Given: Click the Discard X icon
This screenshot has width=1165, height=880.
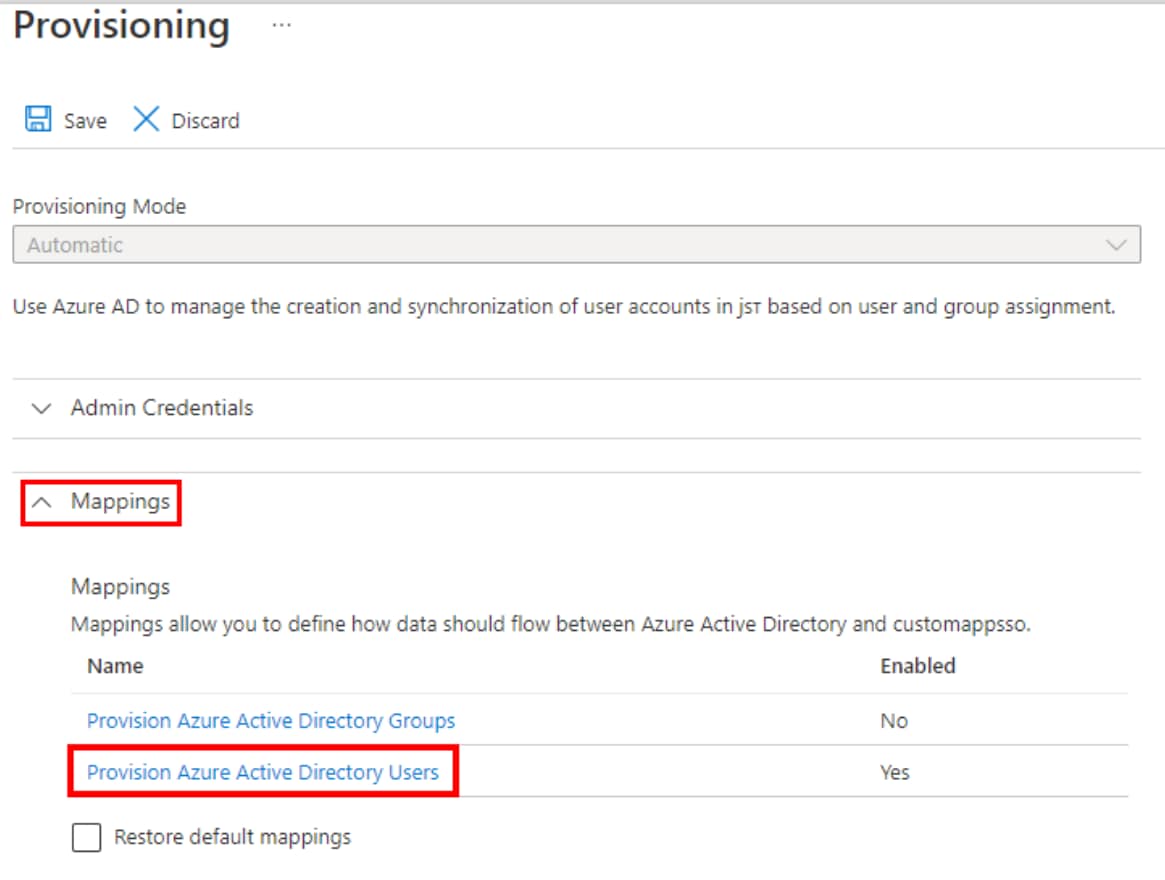Looking at the screenshot, I should coord(147,120).
